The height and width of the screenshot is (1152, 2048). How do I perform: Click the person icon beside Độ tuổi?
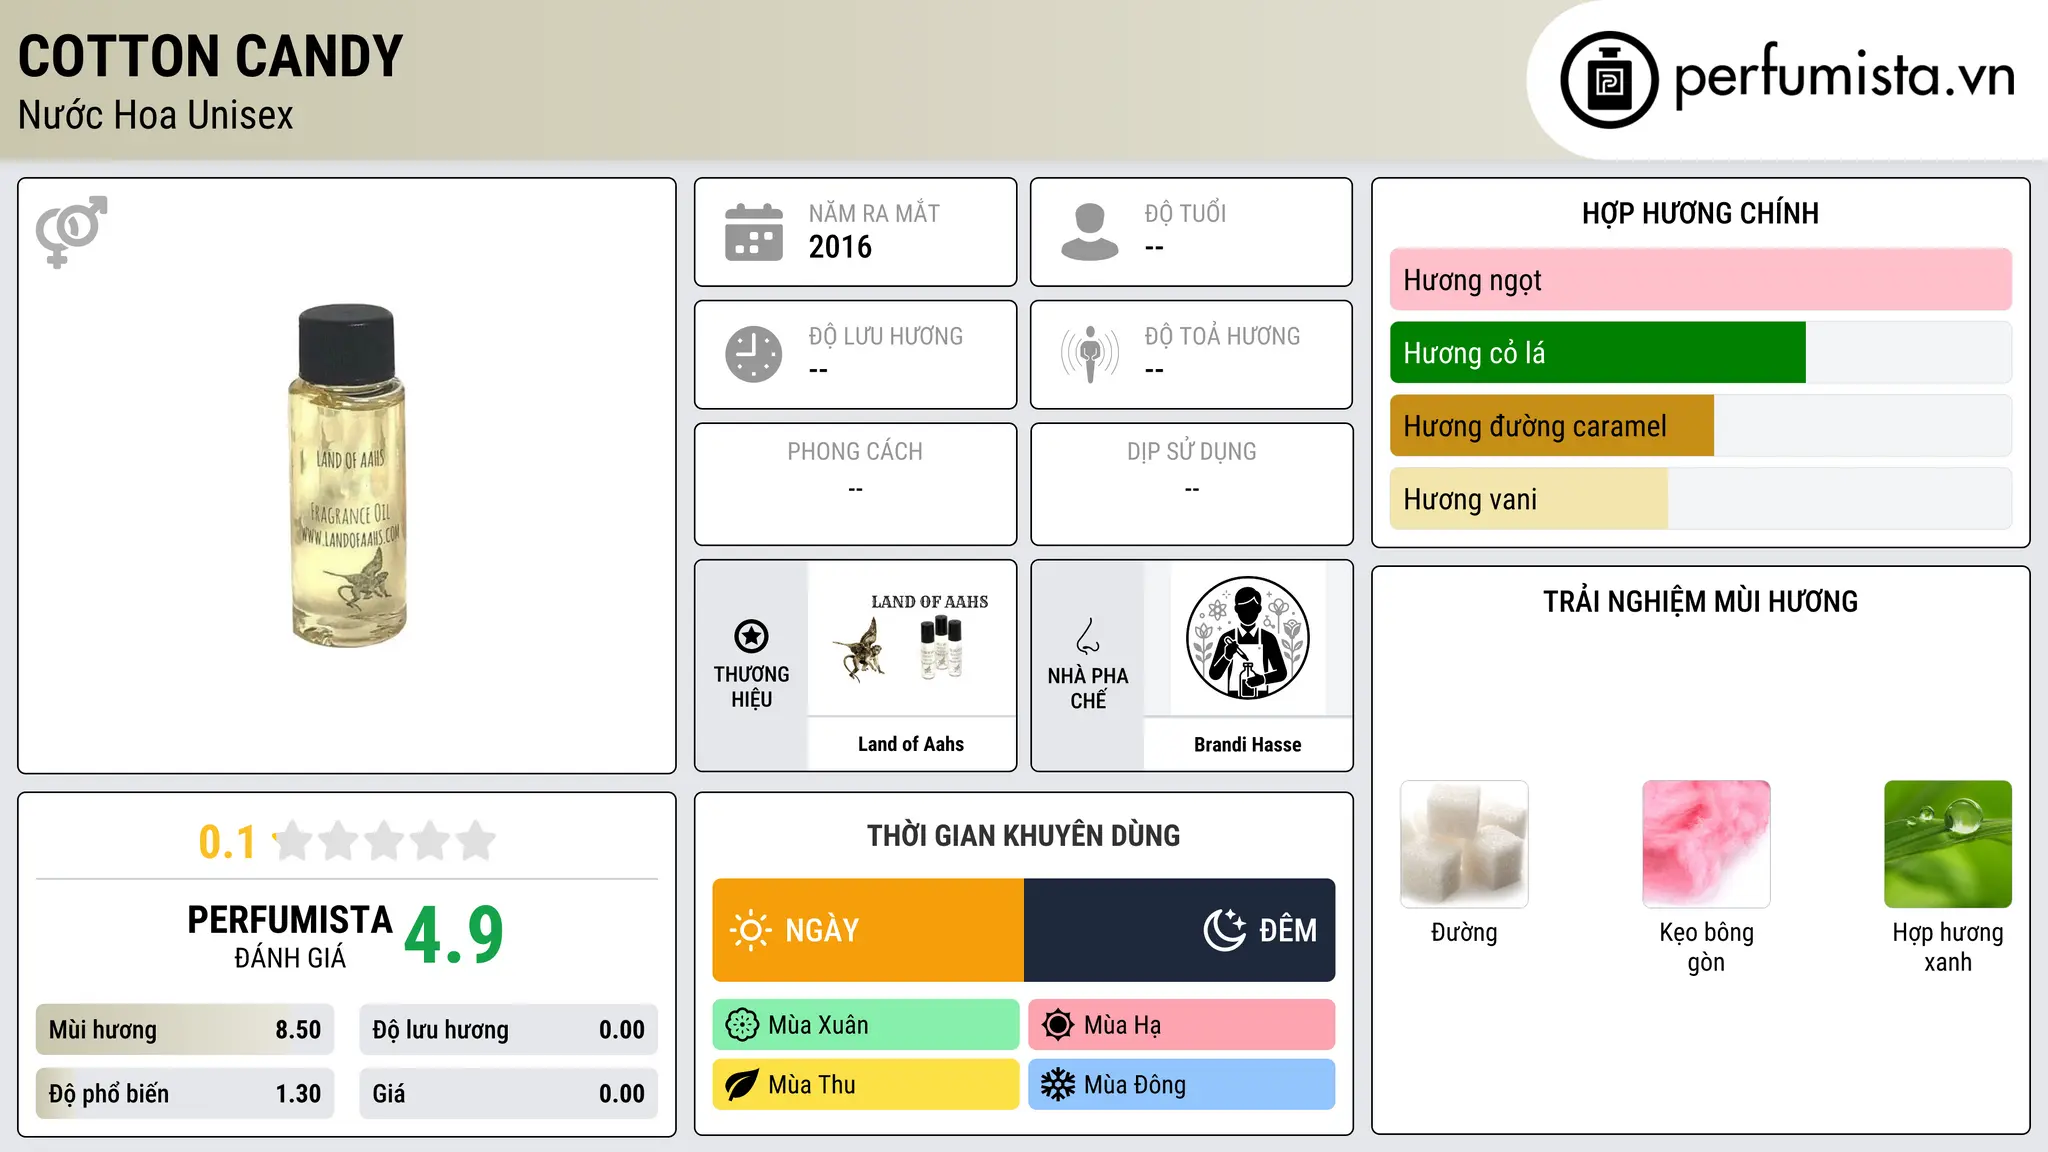coord(1089,232)
